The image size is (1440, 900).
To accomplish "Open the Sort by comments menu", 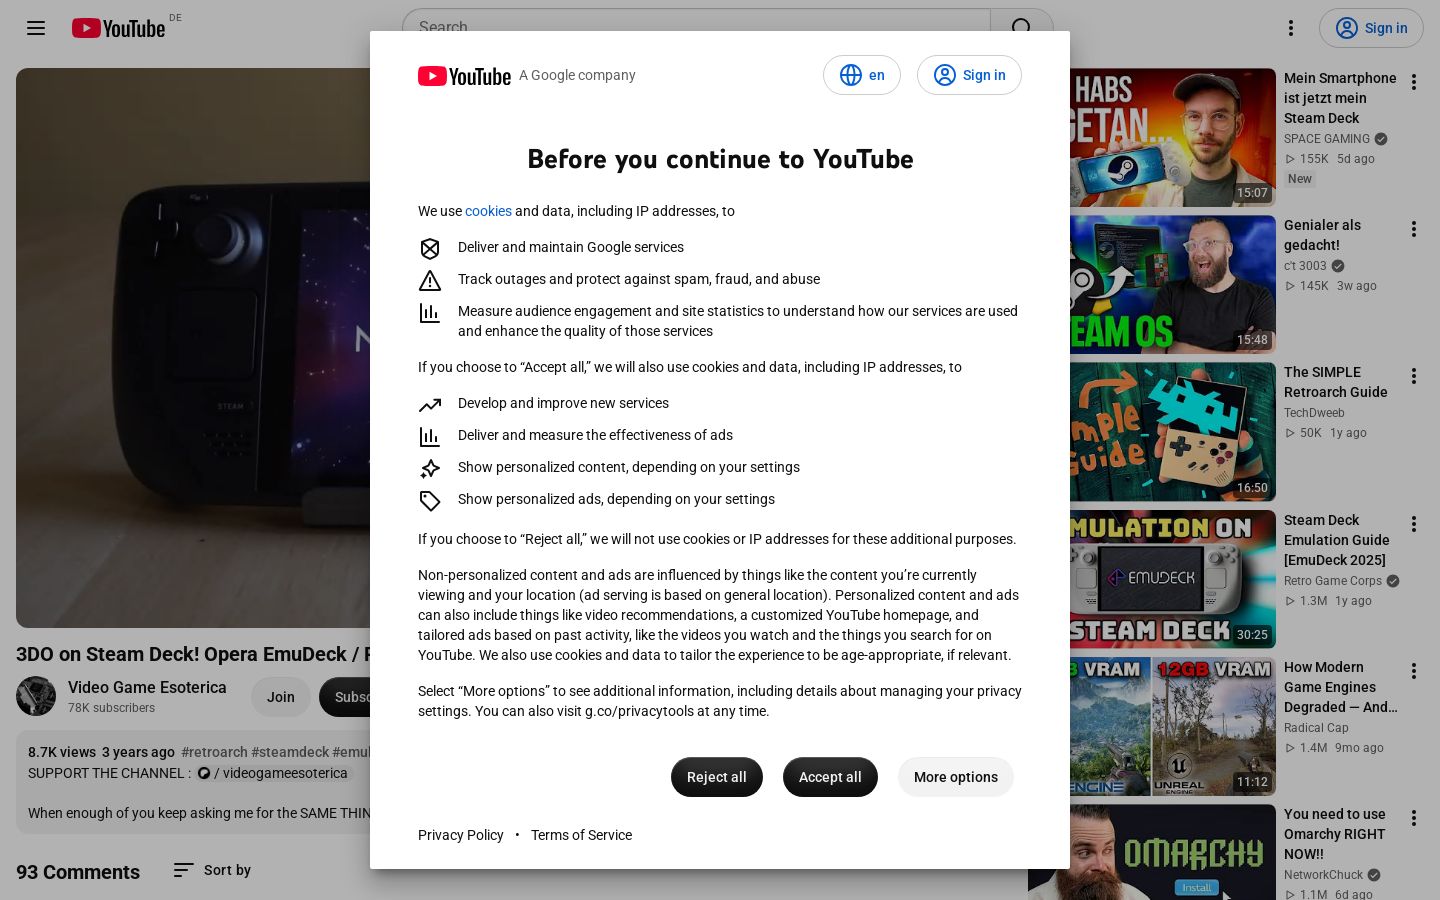I will point(212,870).
